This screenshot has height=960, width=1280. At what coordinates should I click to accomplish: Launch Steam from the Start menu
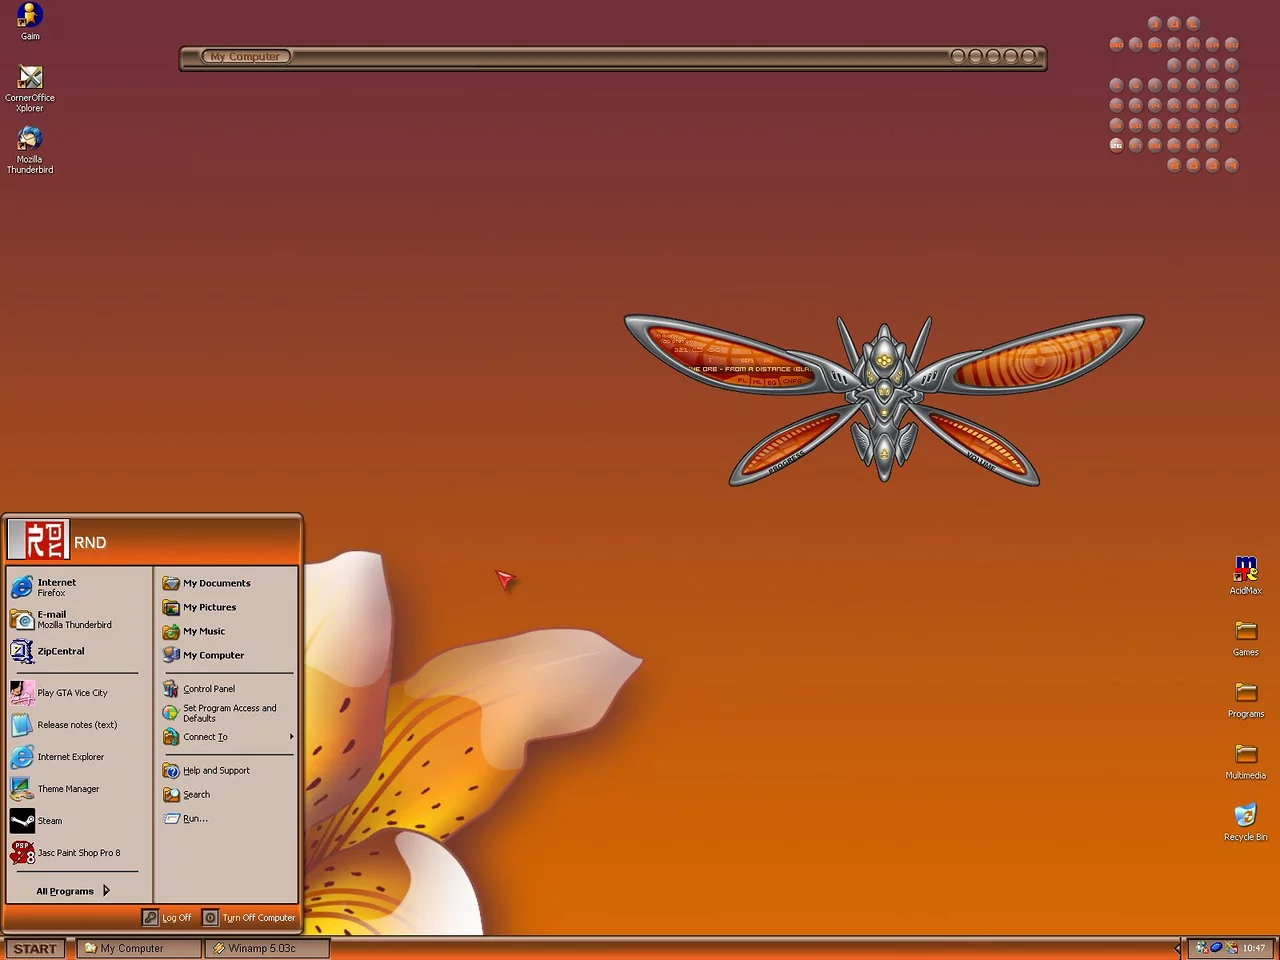[49, 821]
